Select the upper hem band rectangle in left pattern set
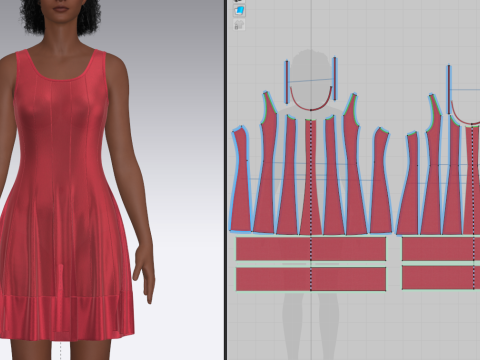Screen dimensions: 480x360 [x=311, y=249]
